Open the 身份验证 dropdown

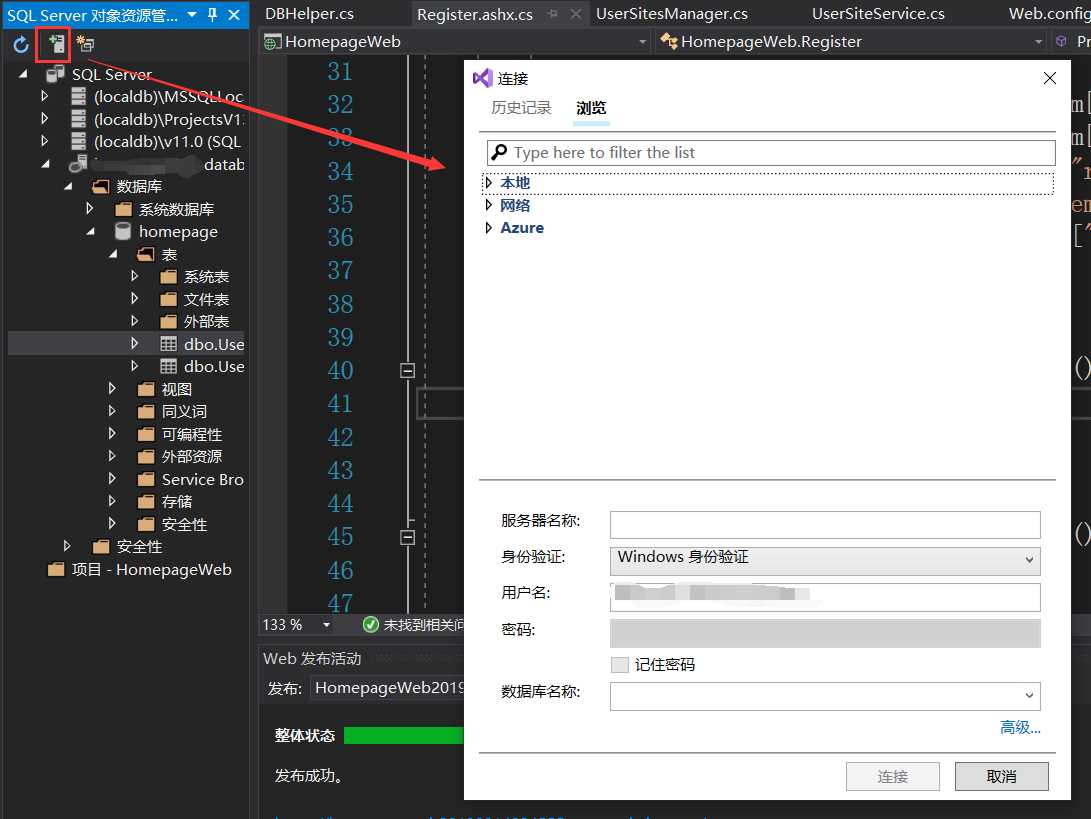pyautogui.click(x=825, y=560)
